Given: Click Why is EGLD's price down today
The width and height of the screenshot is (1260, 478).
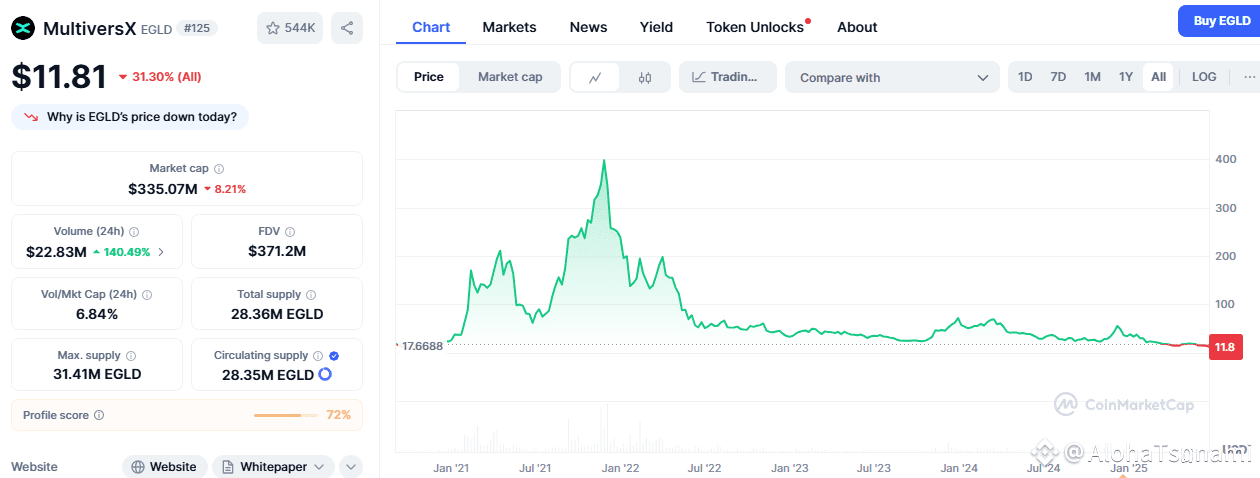Looking at the screenshot, I should pos(130,117).
